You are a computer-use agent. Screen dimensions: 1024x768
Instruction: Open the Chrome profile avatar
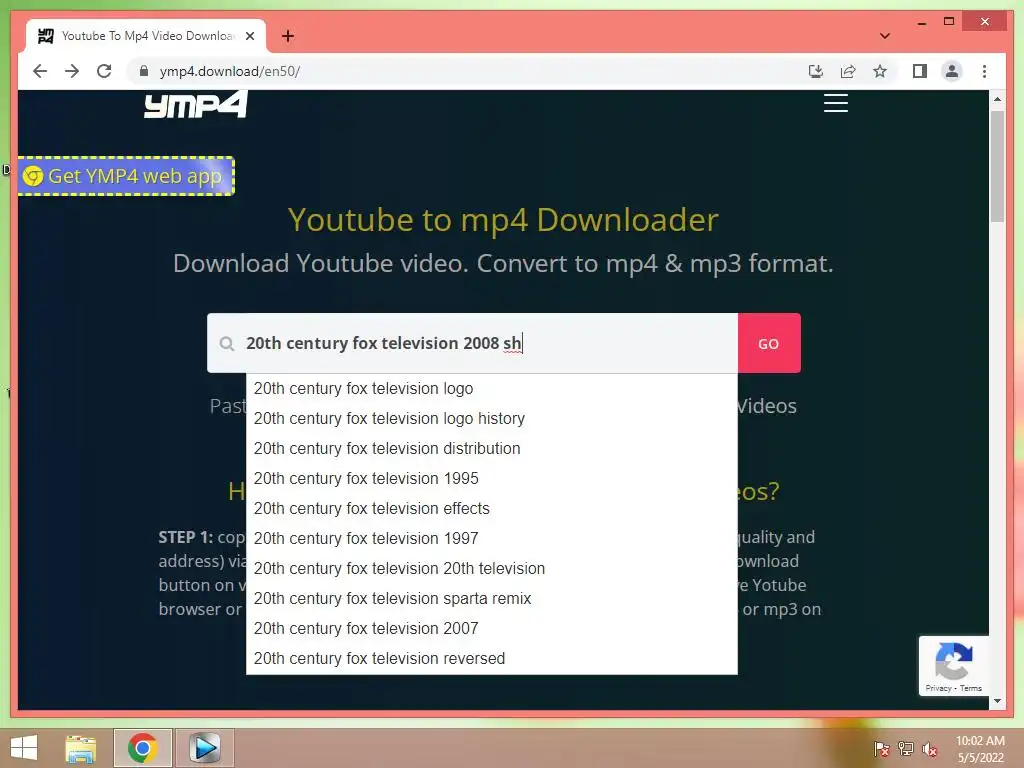(x=952, y=71)
